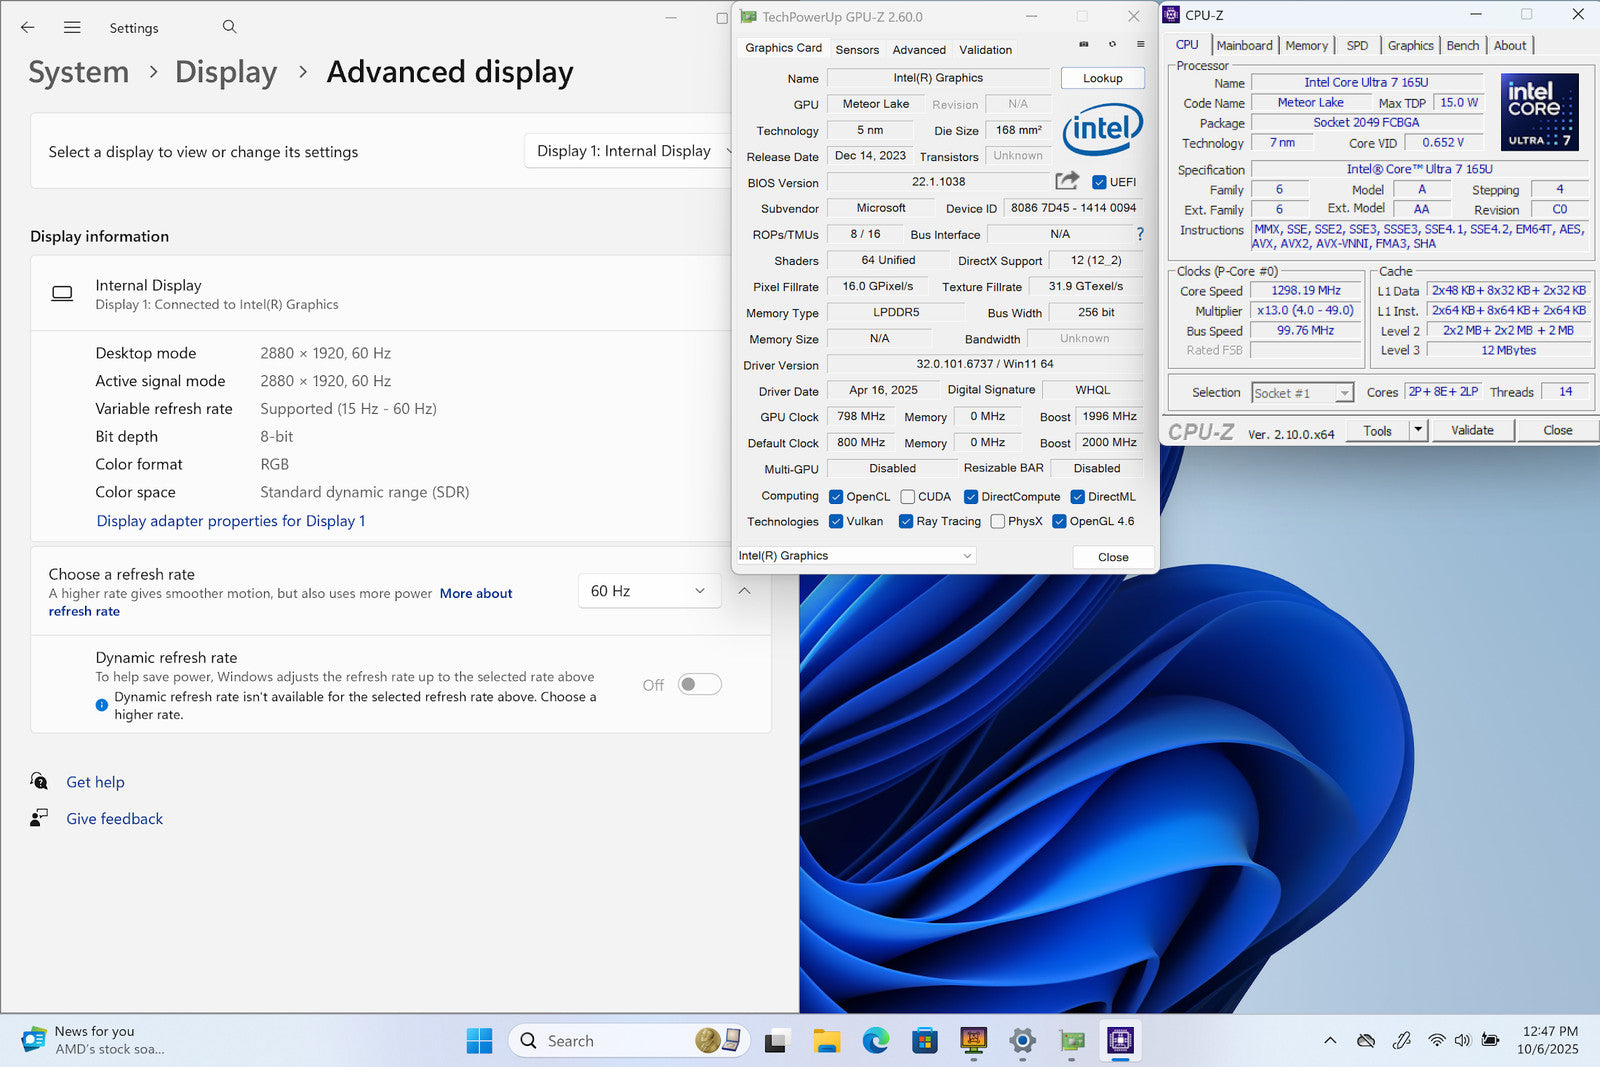This screenshot has width=1600, height=1067.
Task: Click Bus Interface question mark icon
Action: click(x=1140, y=234)
